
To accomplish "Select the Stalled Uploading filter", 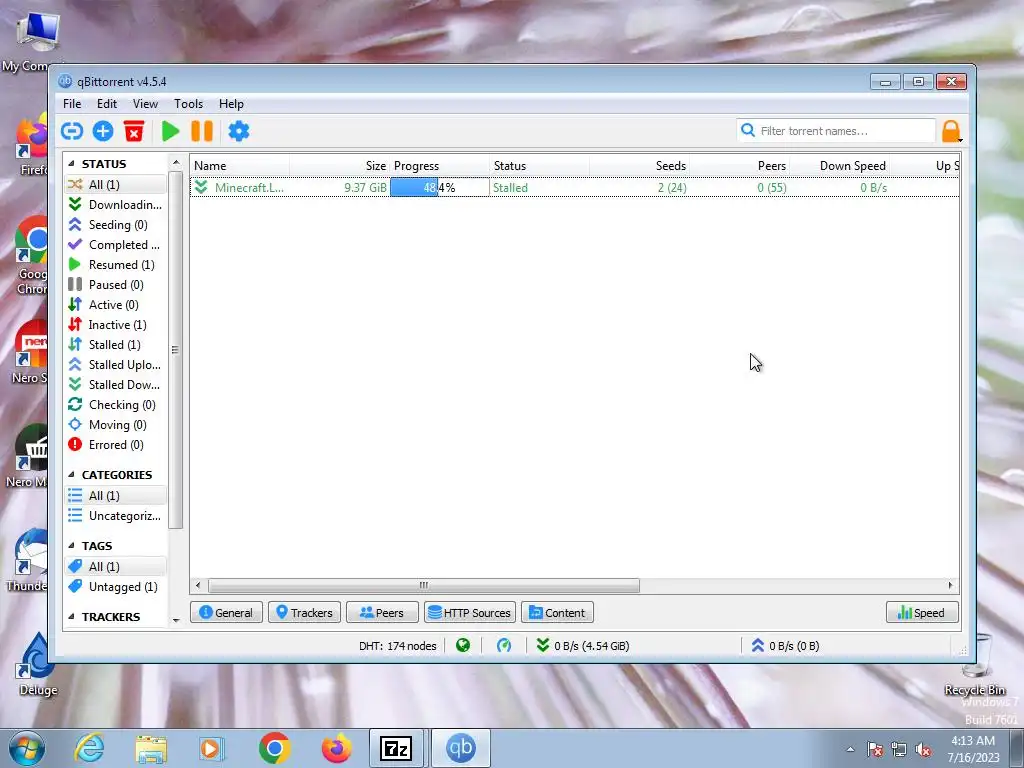I will 115,365.
